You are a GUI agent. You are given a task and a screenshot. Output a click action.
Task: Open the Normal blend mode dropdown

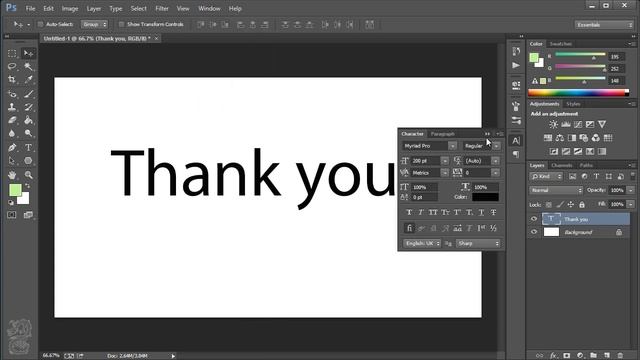pyautogui.click(x=556, y=190)
